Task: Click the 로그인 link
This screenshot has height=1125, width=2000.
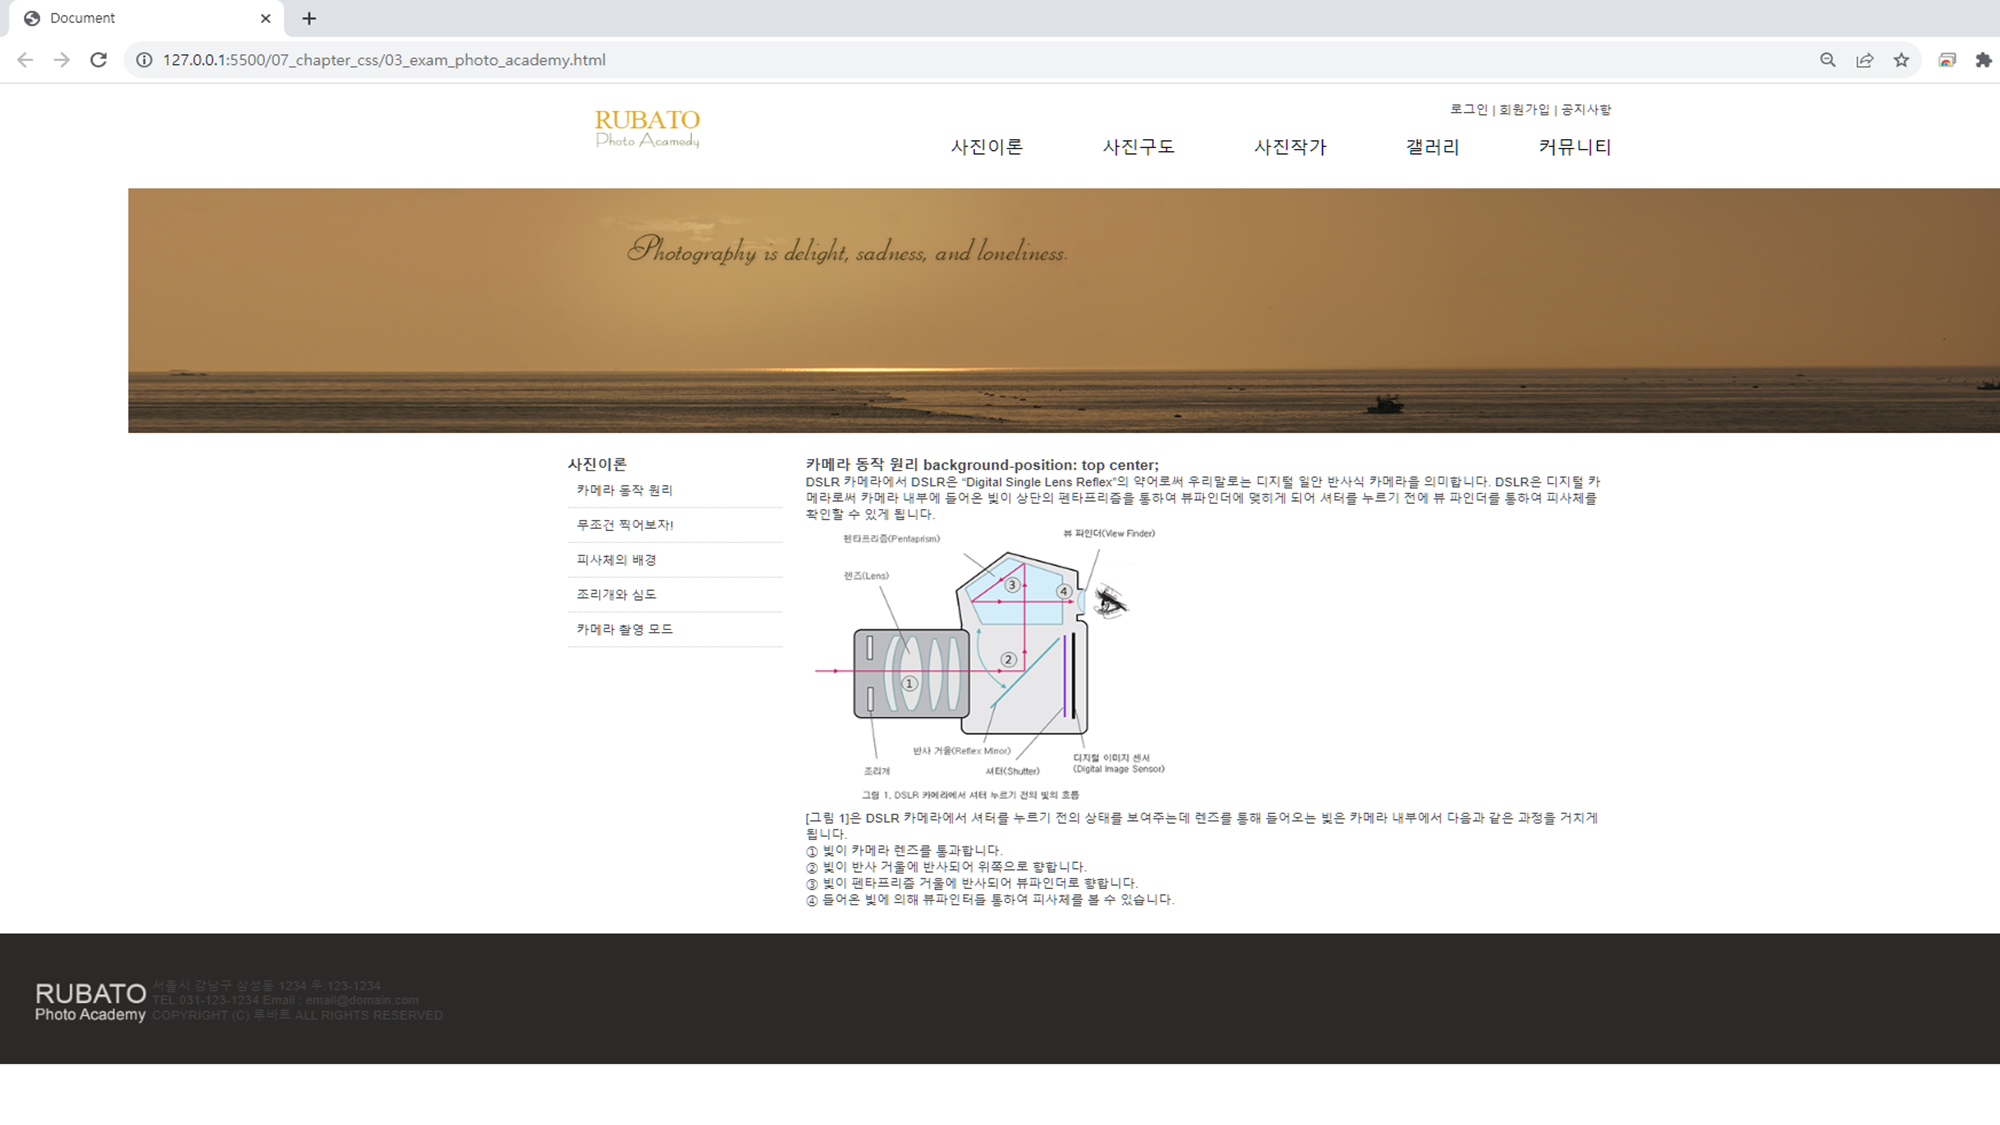Action: point(1468,109)
